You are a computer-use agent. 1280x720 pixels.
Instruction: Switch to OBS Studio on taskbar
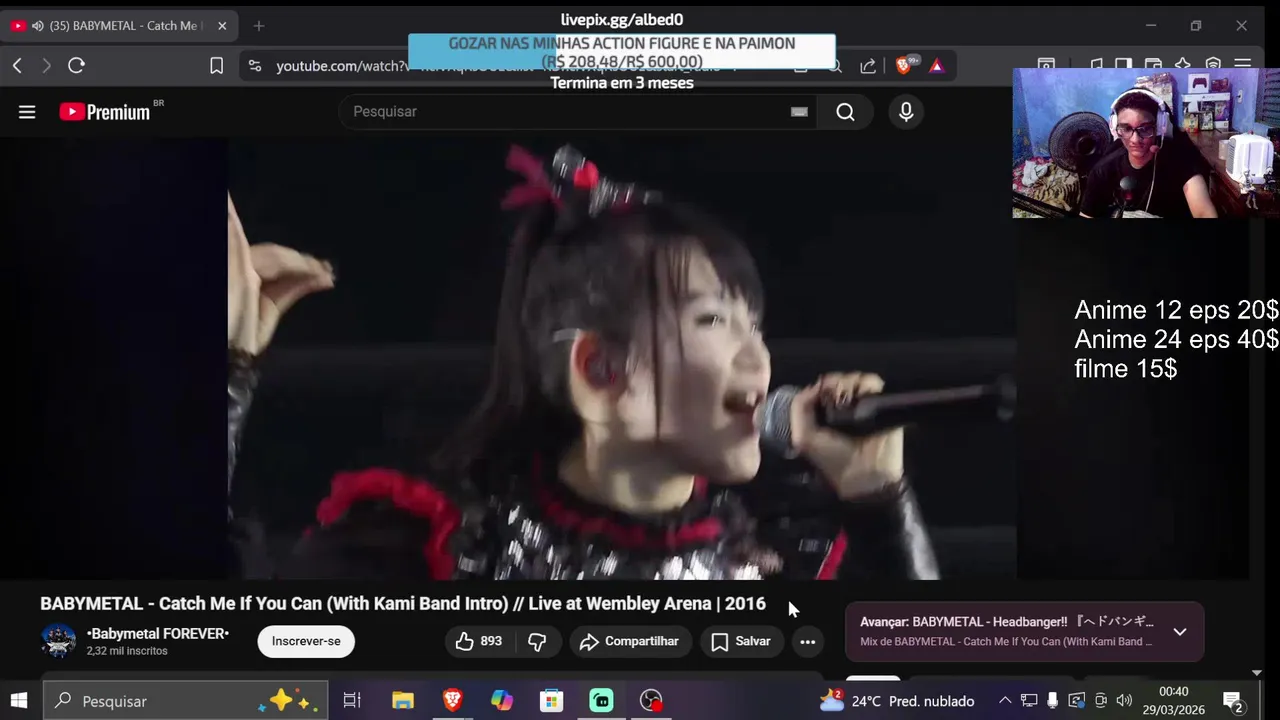(652, 701)
